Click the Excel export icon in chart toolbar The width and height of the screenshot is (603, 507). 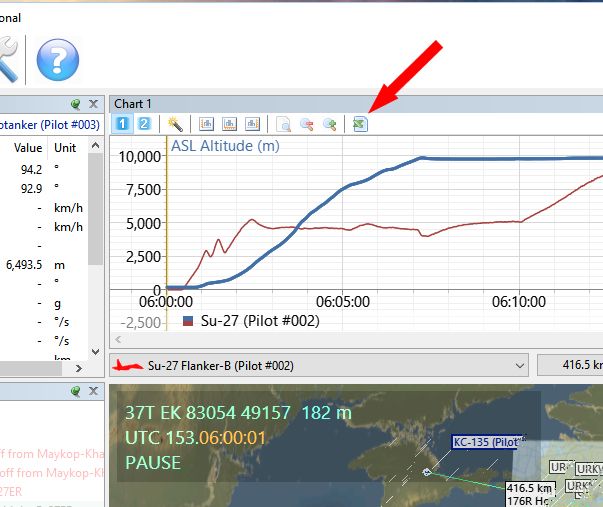pos(360,124)
